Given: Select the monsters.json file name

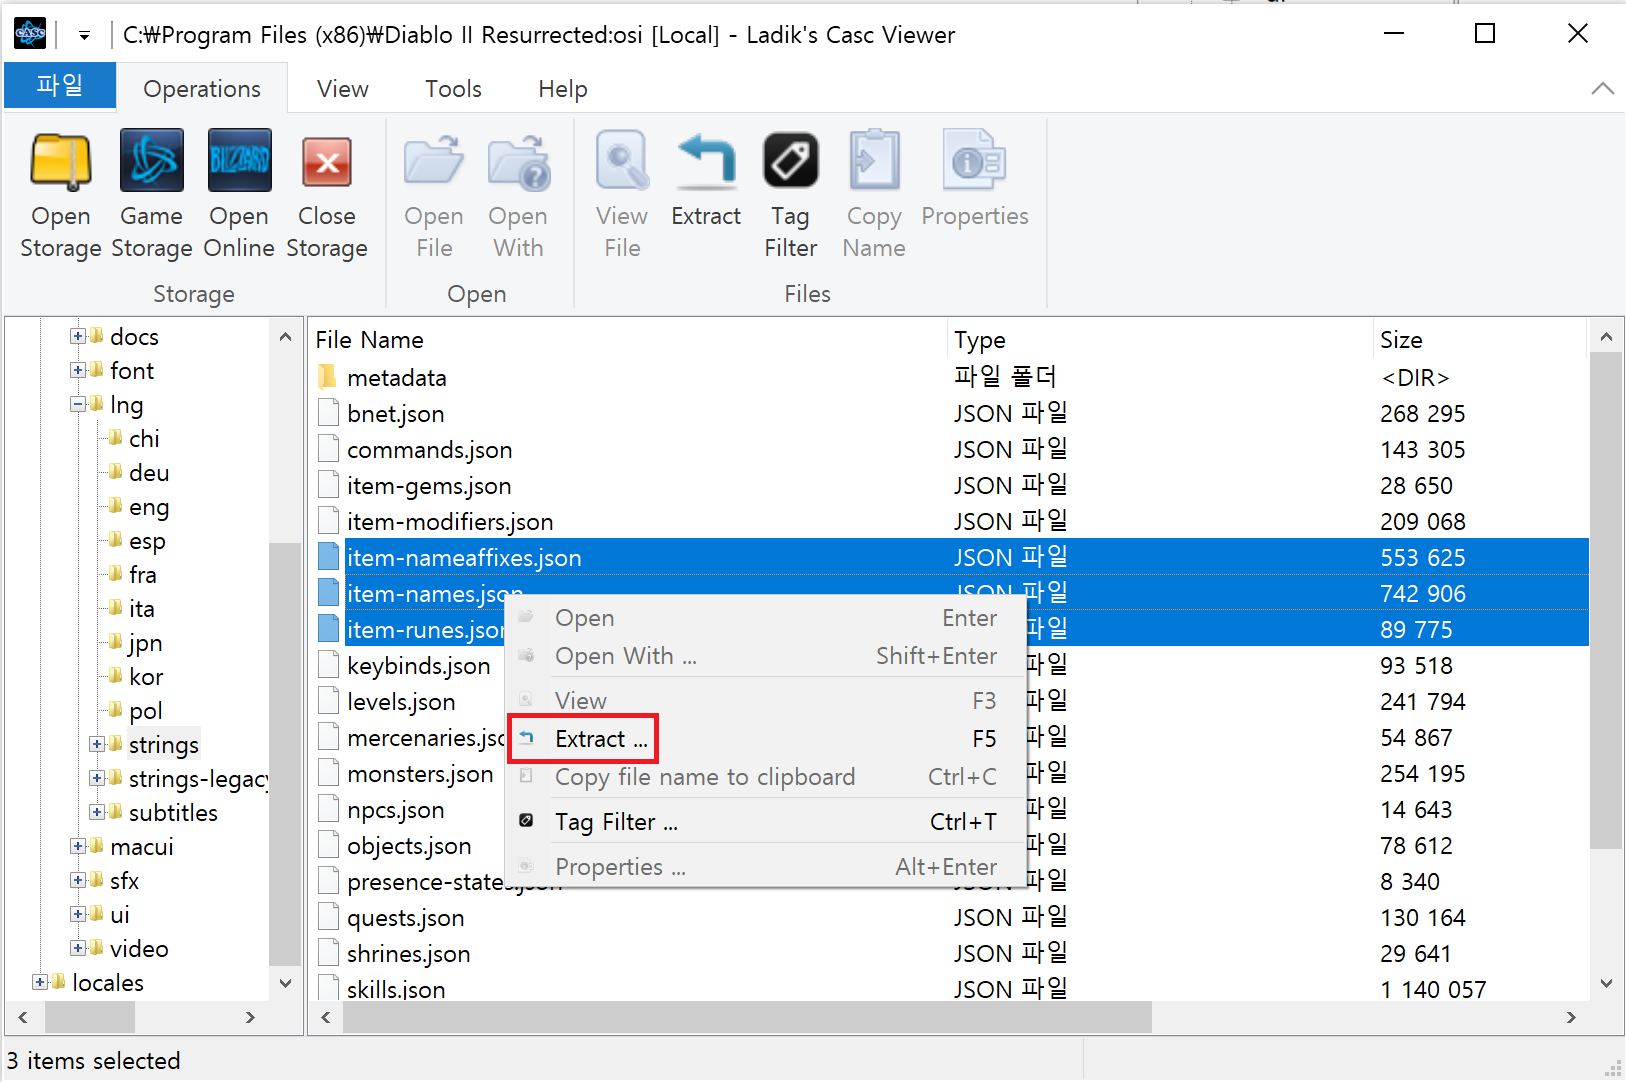Looking at the screenshot, I should coord(420,773).
